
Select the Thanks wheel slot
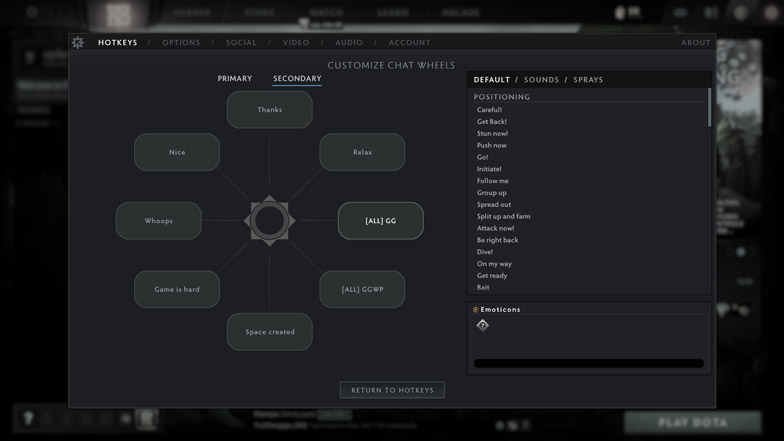pyautogui.click(x=270, y=110)
